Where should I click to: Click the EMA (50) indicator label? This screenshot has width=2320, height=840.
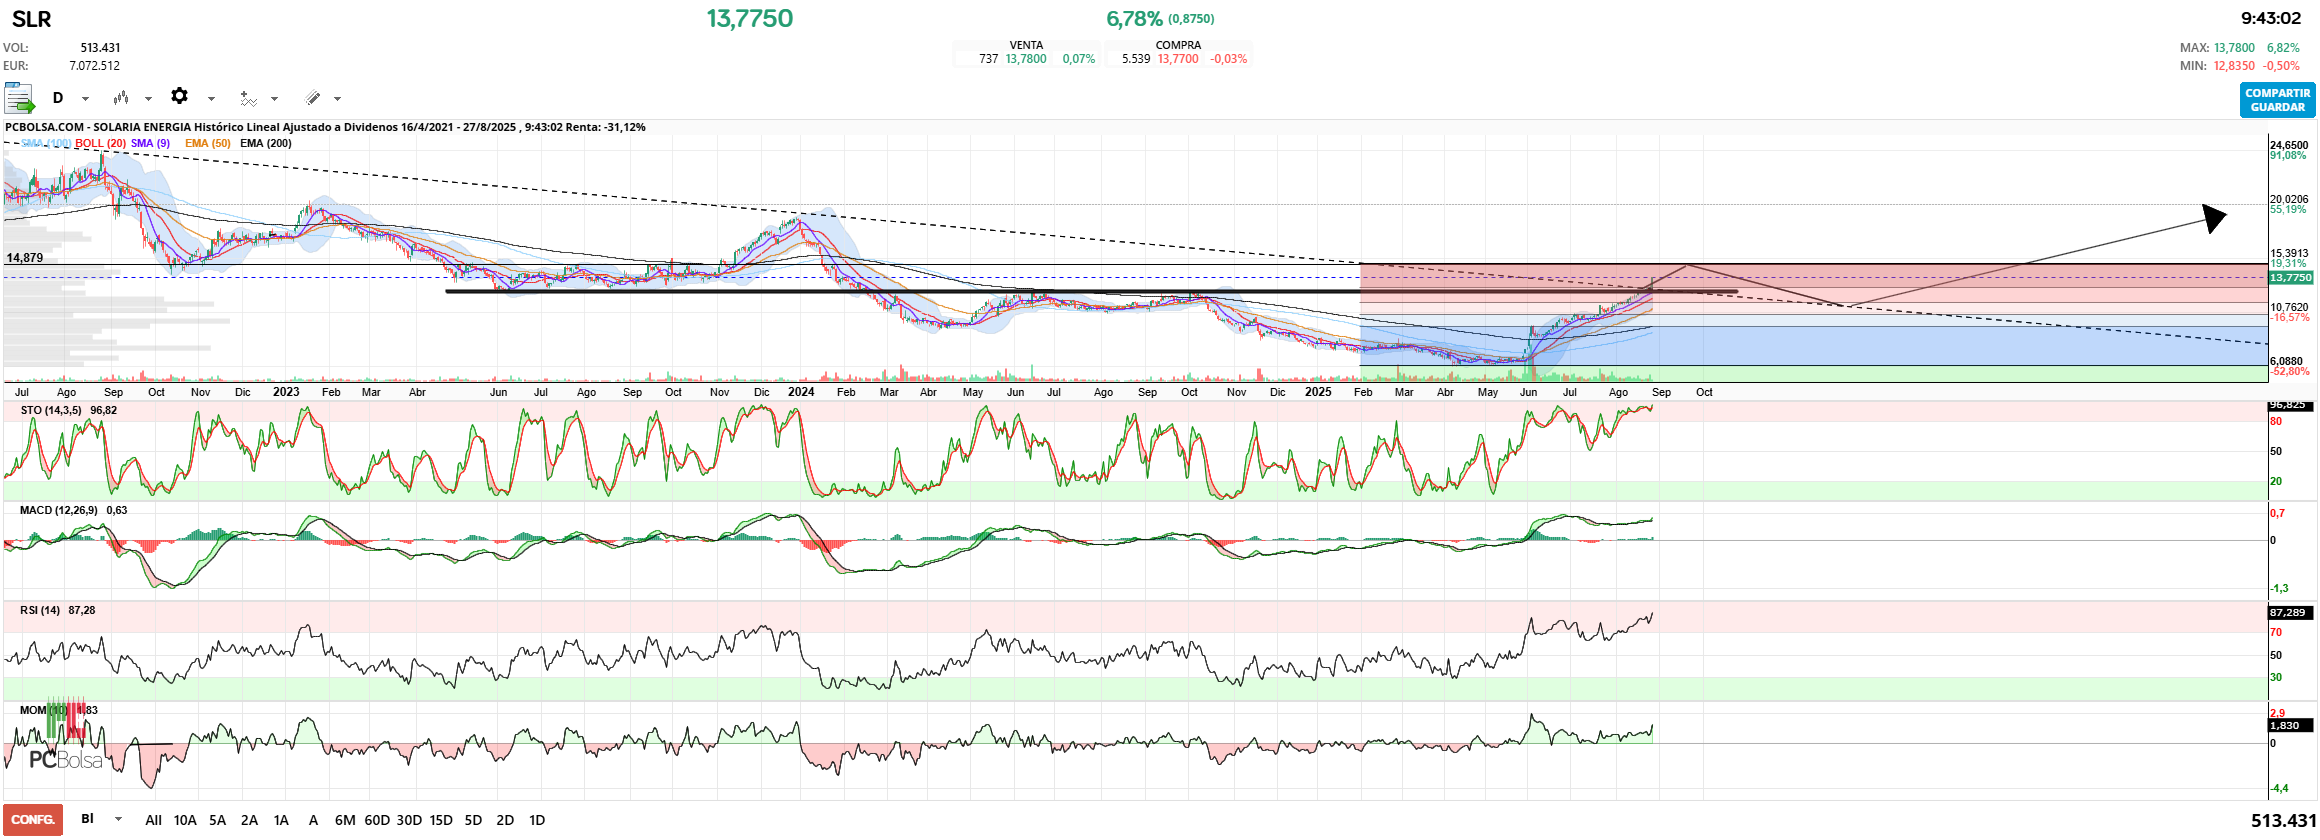point(208,143)
